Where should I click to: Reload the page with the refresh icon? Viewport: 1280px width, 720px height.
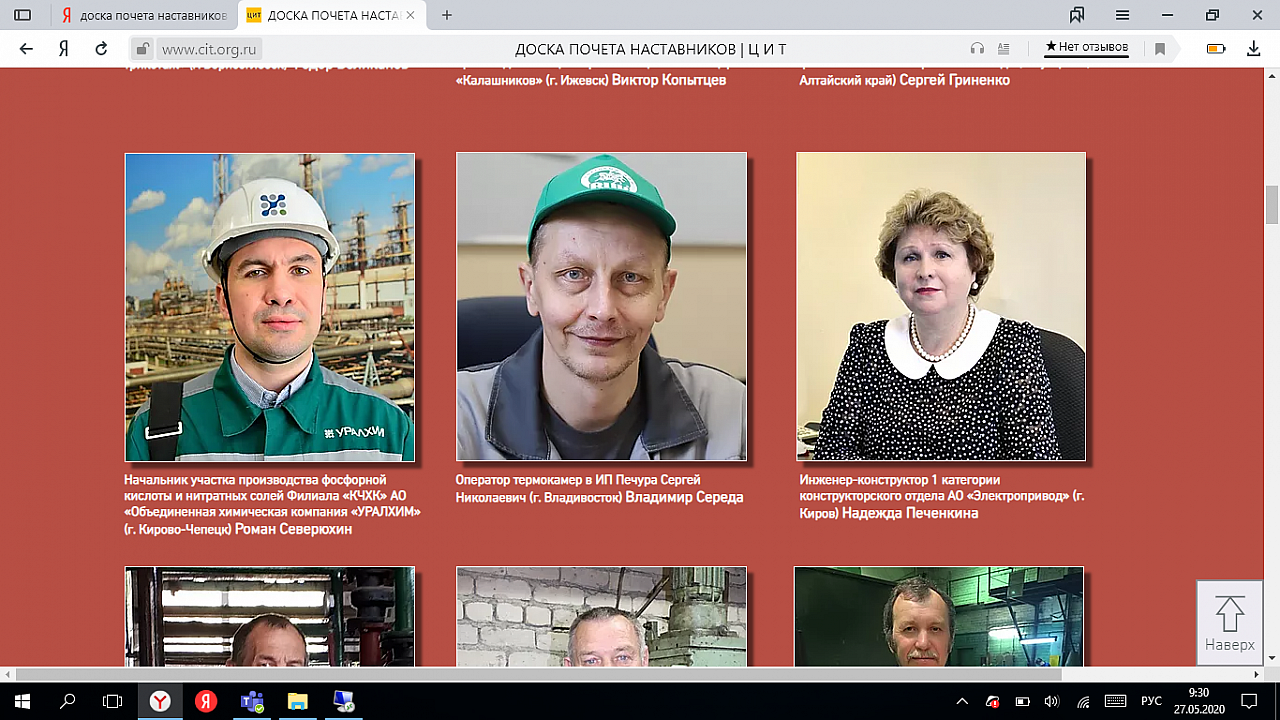point(101,48)
